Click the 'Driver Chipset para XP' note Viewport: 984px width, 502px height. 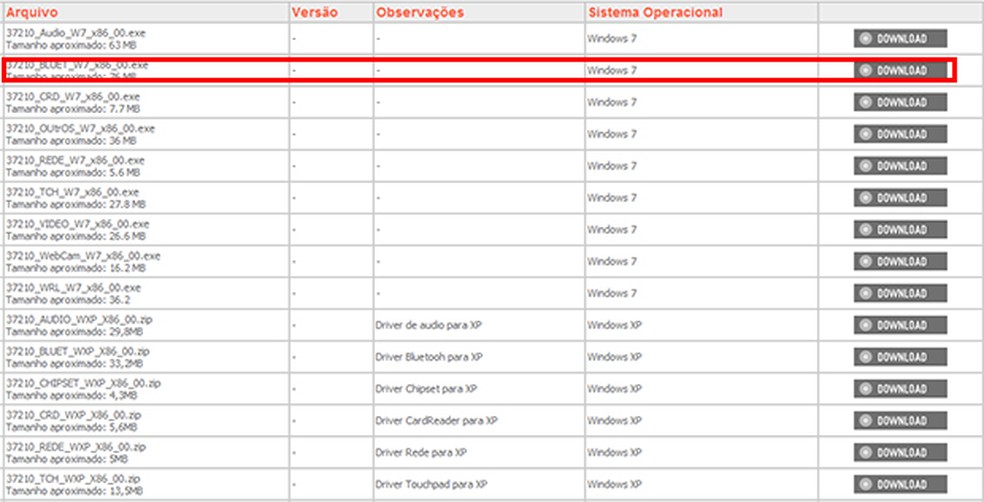426,389
